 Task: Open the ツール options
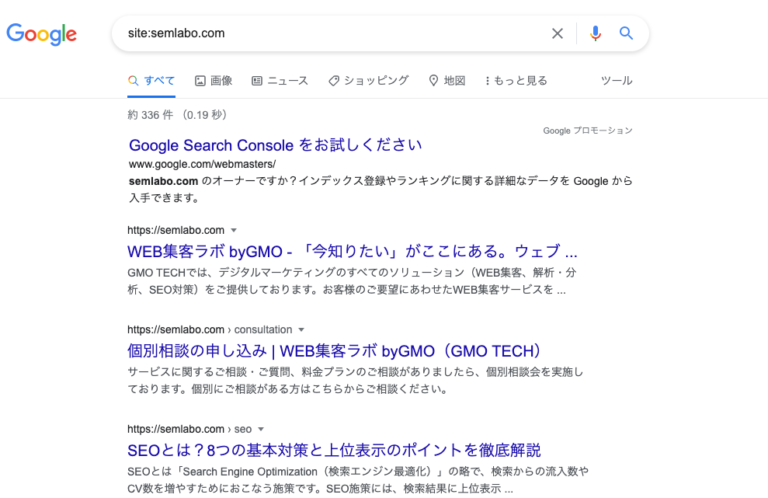click(x=617, y=81)
